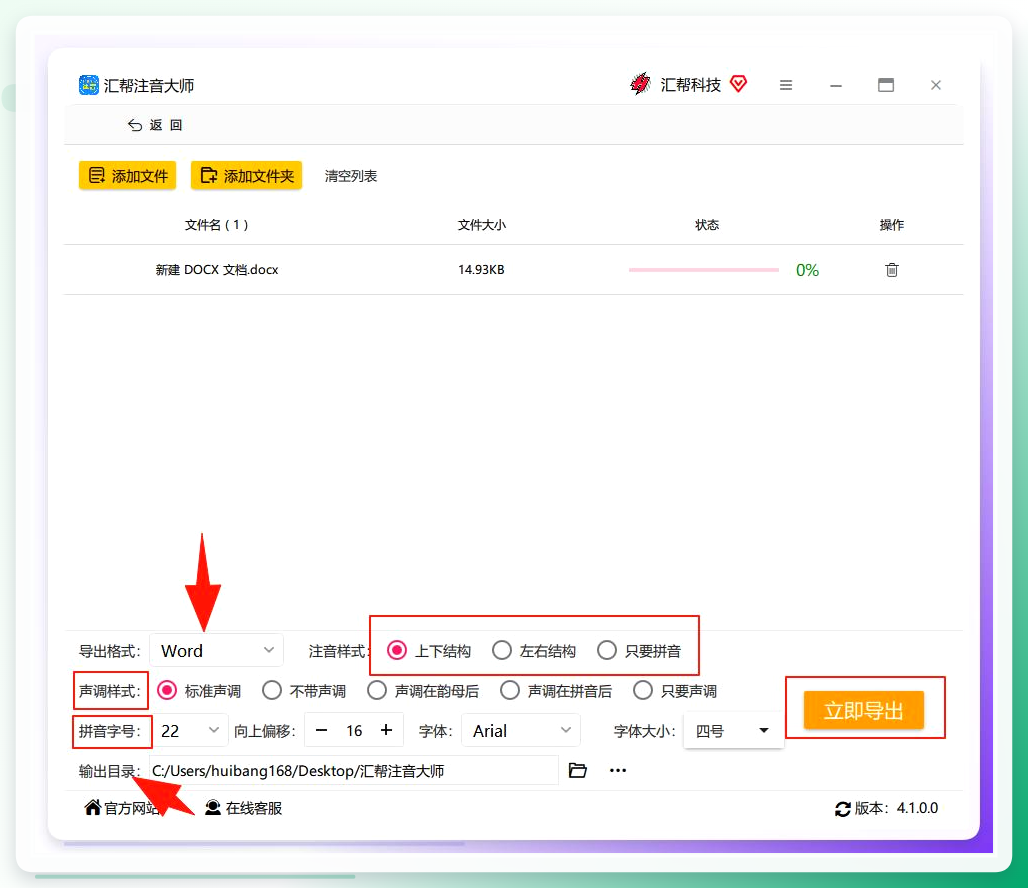Open the 拼音字号 22 dropdown

point(190,731)
